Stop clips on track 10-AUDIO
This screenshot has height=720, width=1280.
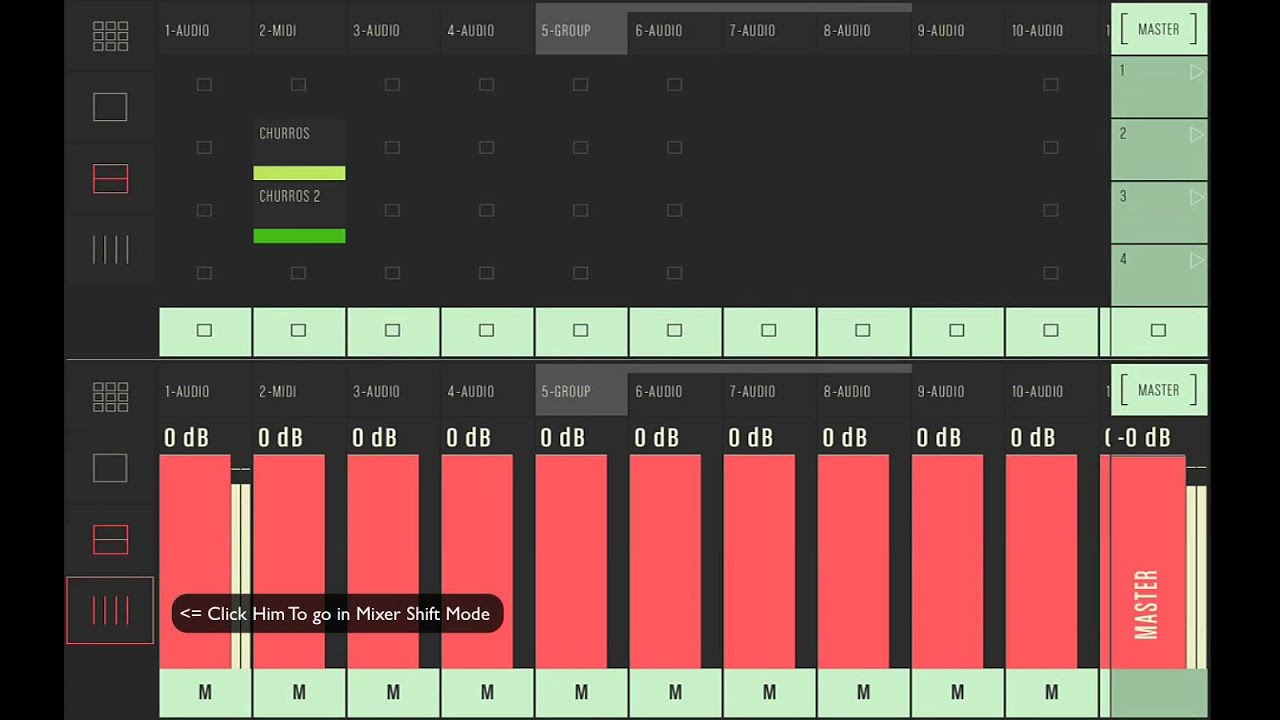[x=1051, y=331]
